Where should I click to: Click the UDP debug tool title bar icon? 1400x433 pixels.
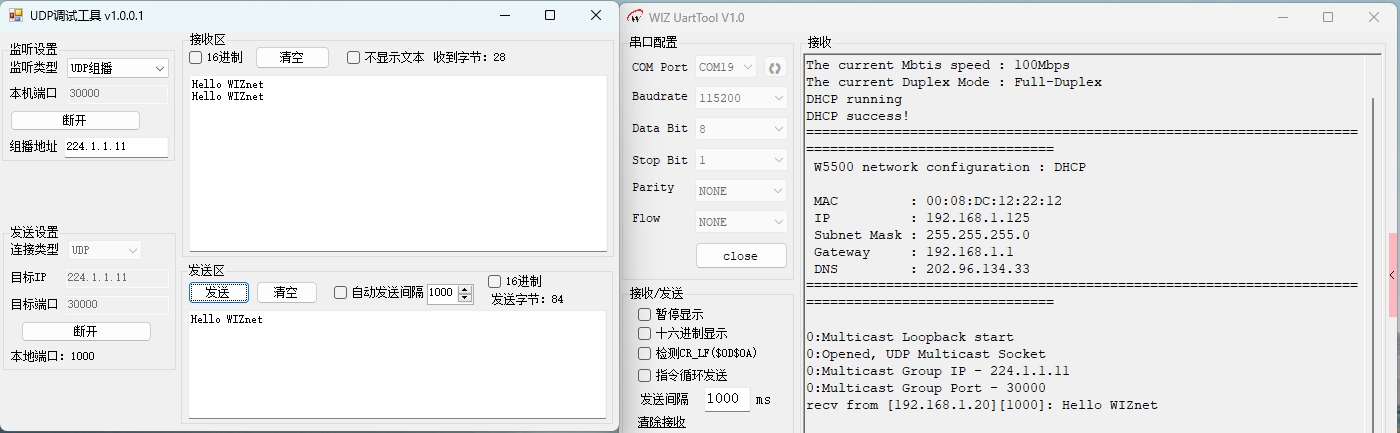click(15, 16)
